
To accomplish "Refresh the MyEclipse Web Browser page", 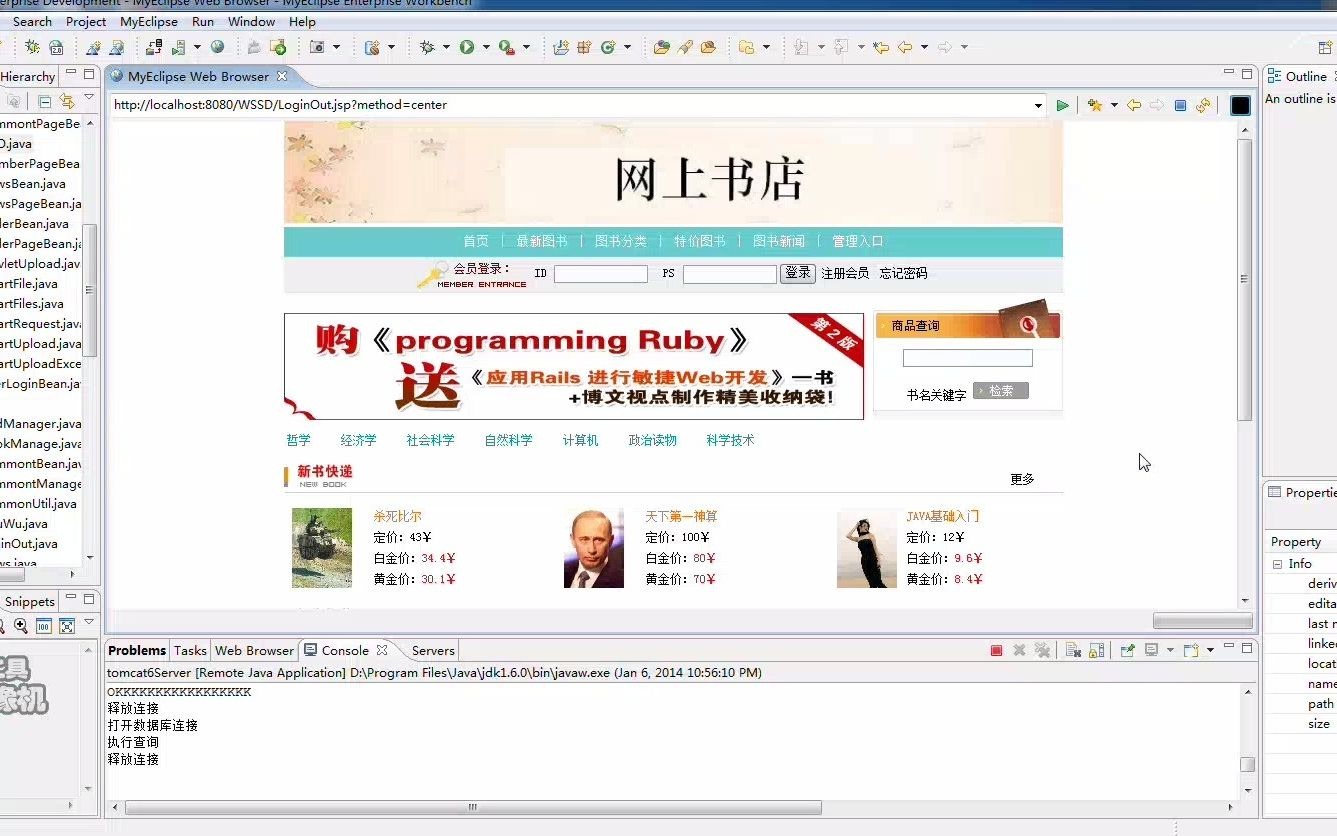I will [1203, 105].
